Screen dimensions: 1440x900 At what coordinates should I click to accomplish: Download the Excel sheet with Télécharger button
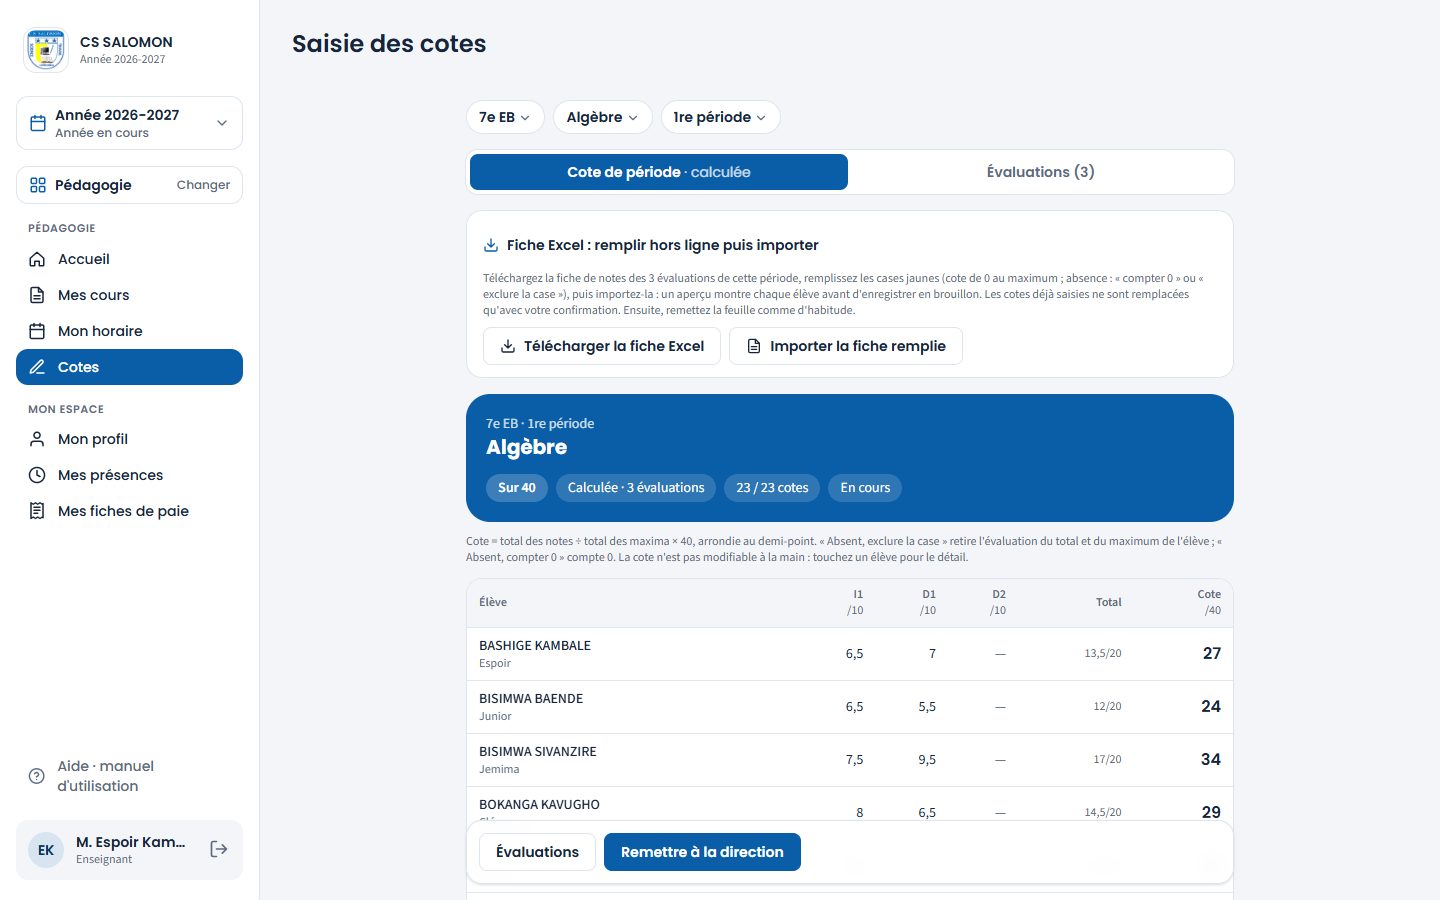point(602,346)
